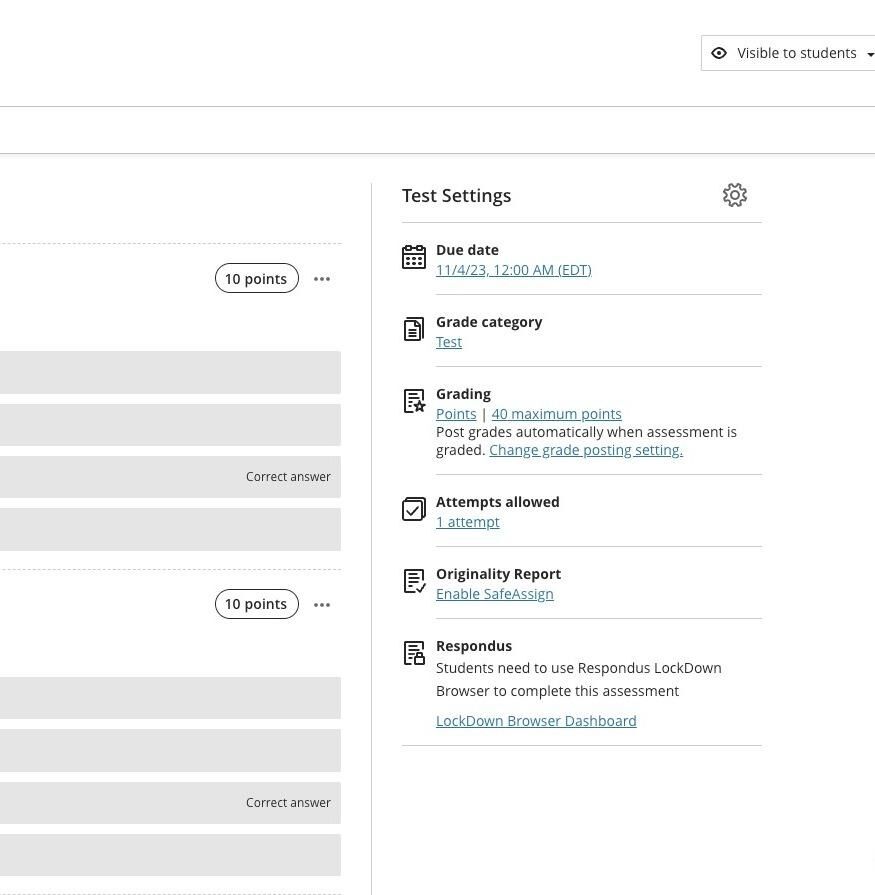Click the Grade category document icon

click(x=414, y=330)
